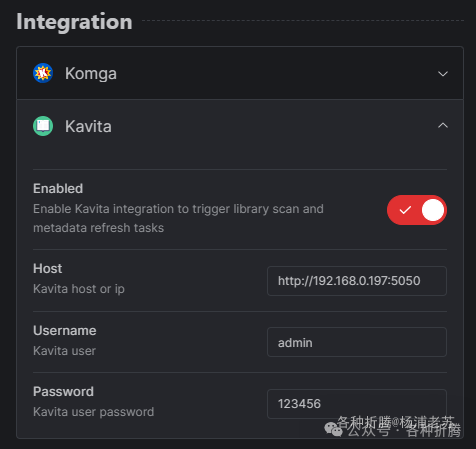The height and width of the screenshot is (449, 476).
Task: Select the Kavita accordion title text
Action: point(88,126)
